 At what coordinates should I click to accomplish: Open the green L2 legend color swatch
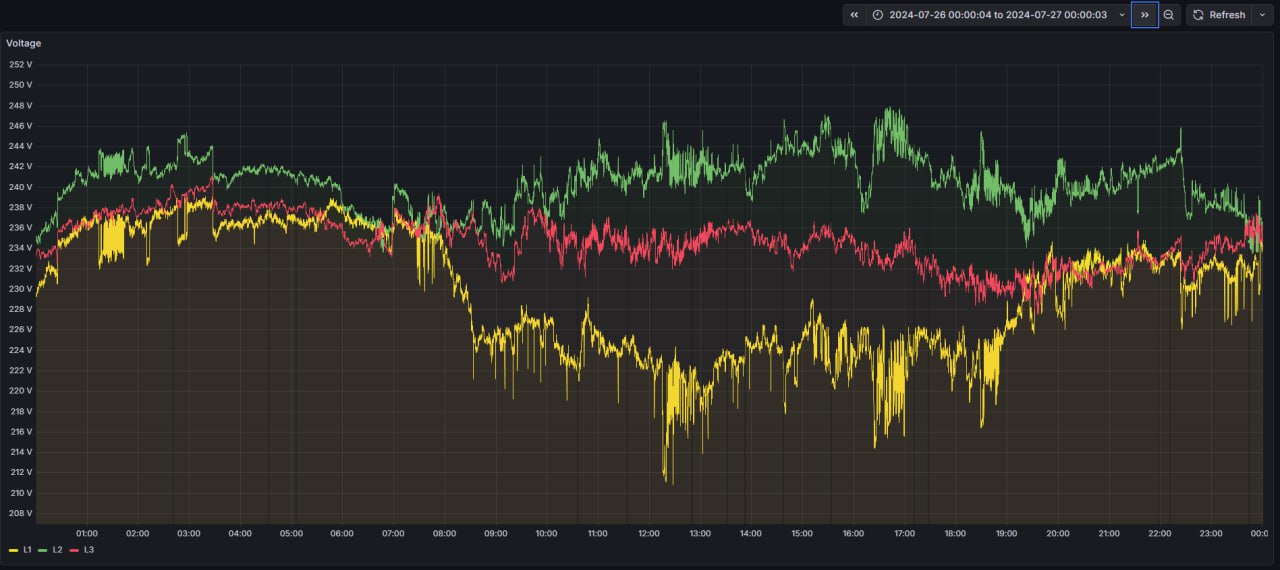43,550
